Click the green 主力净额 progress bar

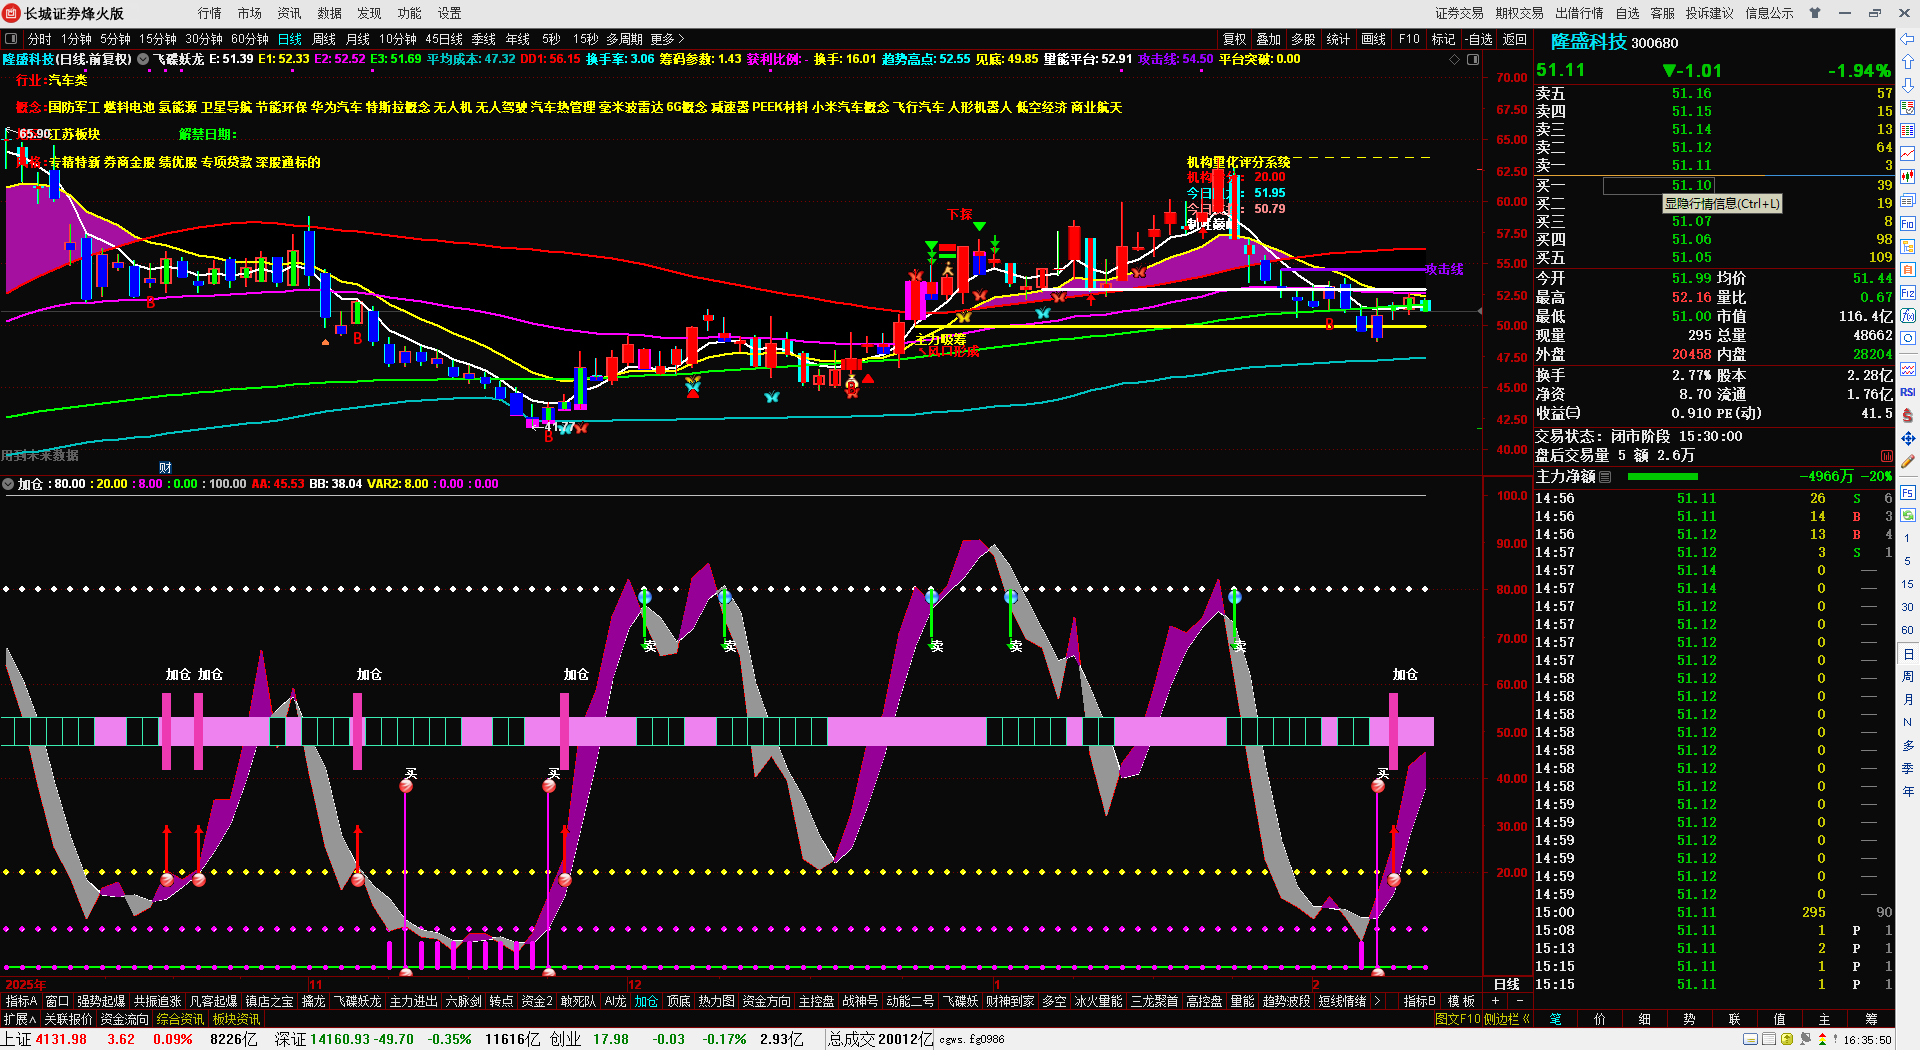pos(1663,477)
